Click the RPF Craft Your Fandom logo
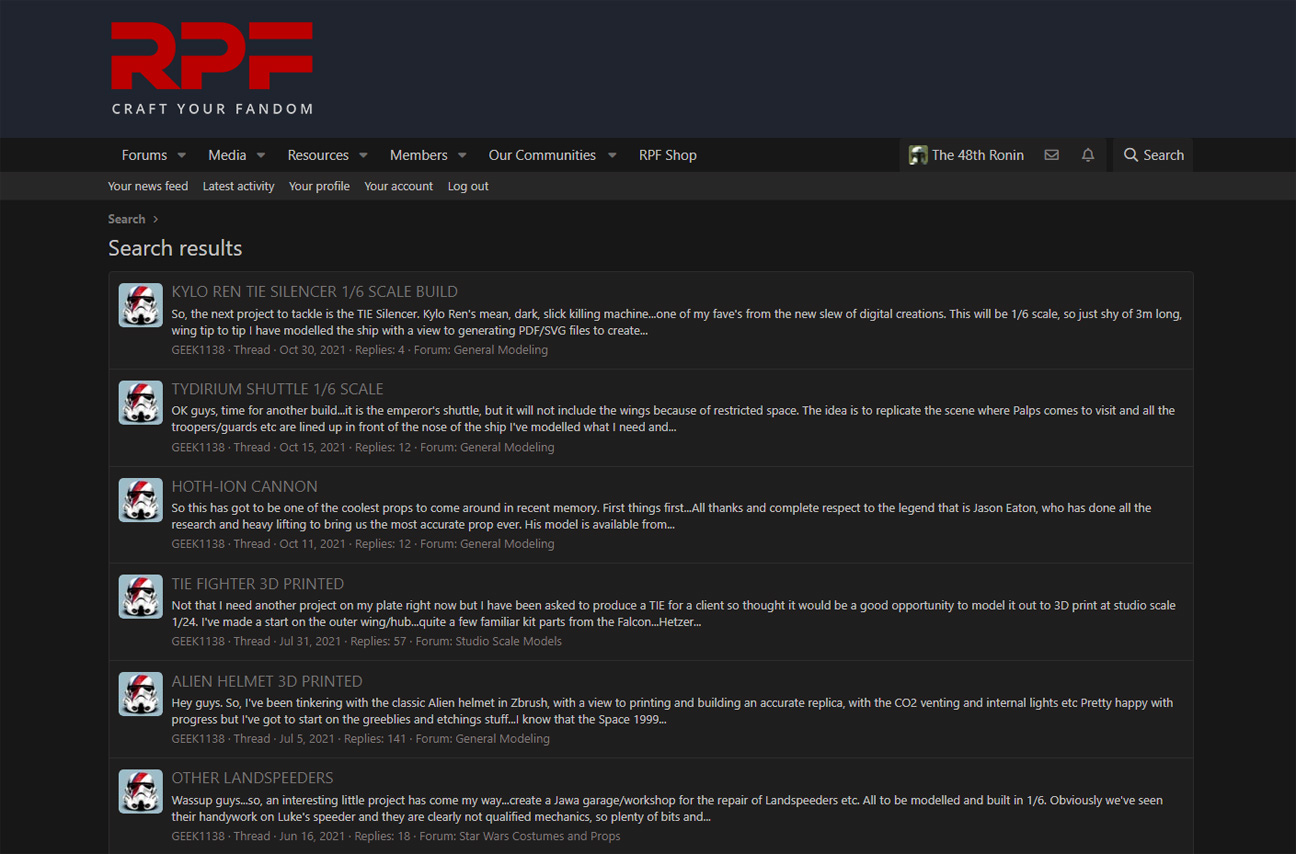Screen dimensions: 1296x854 212,68
